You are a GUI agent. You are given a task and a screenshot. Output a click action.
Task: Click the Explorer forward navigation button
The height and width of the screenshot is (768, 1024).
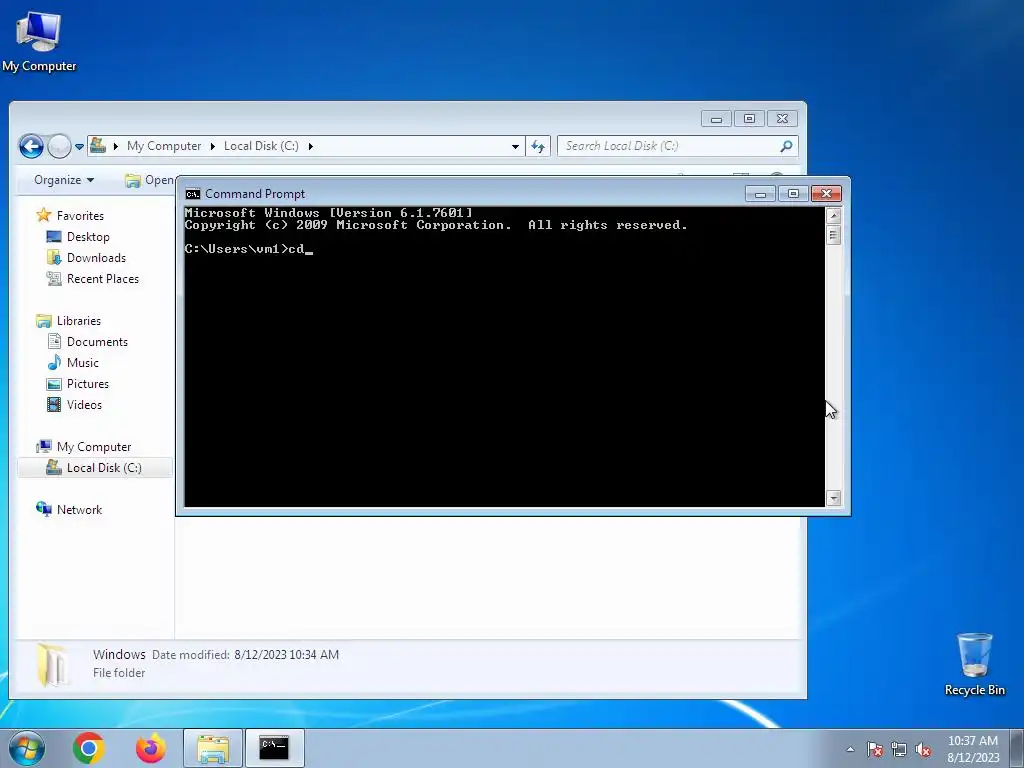click(59, 146)
